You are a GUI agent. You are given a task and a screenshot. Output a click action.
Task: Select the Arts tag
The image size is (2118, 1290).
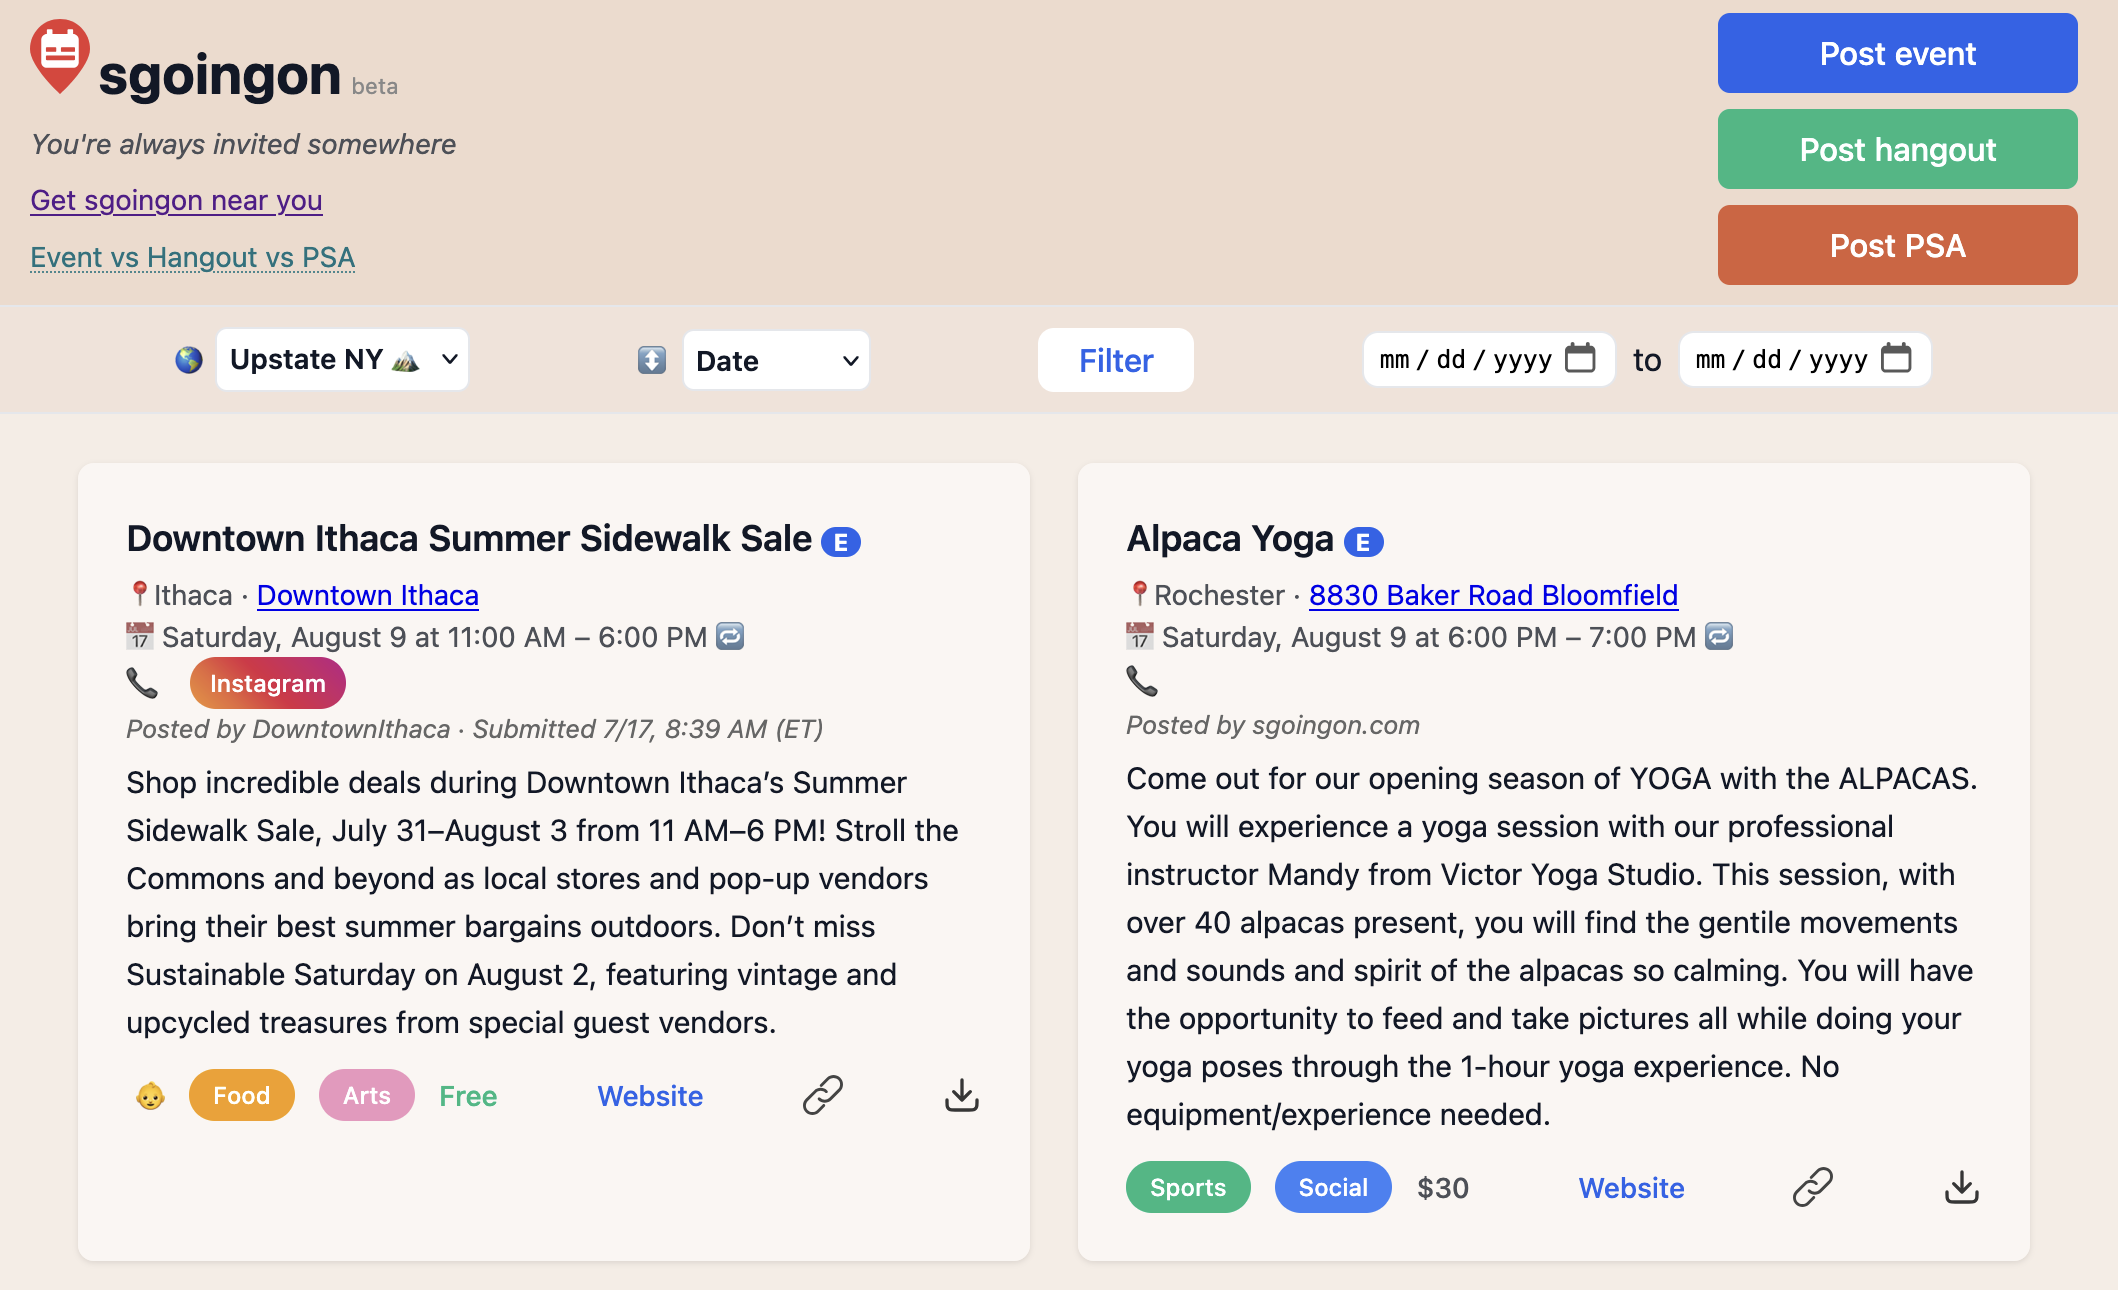[366, 1095]
